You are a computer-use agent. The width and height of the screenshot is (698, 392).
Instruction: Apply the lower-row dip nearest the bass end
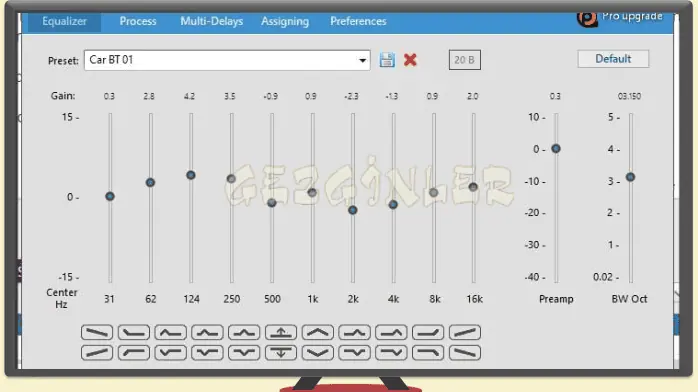pos(170,353)
